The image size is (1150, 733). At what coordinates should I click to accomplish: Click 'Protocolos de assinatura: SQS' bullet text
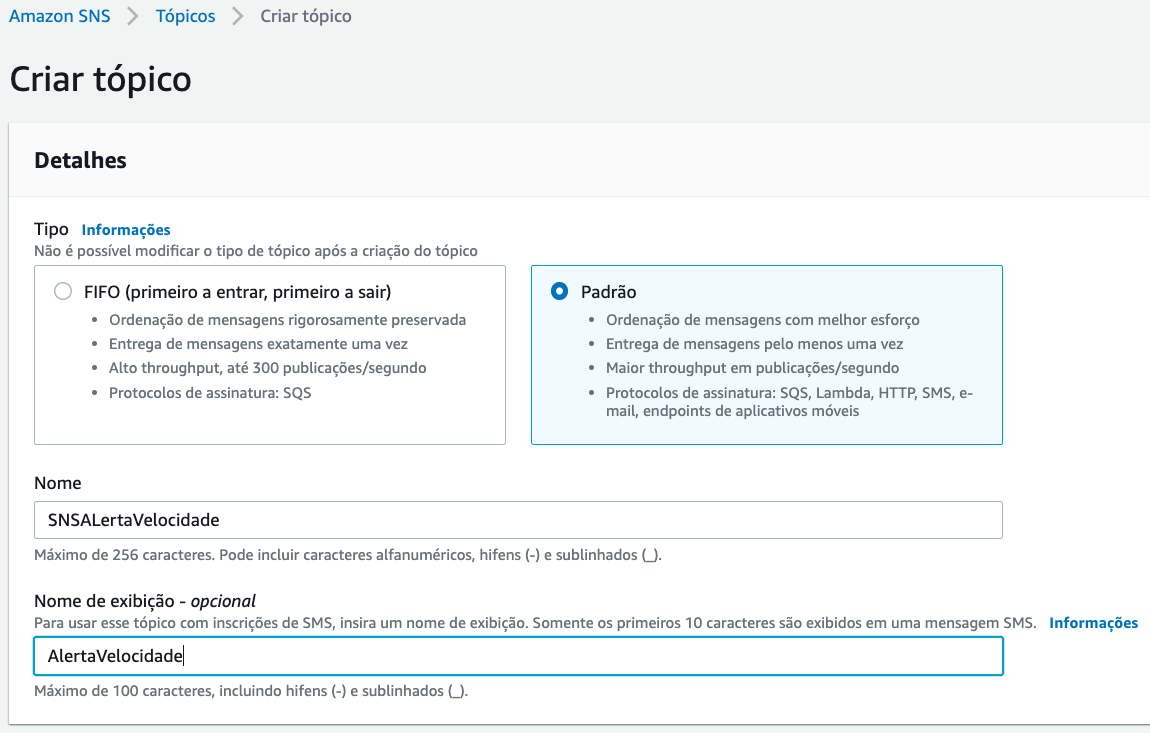(x=210, y=393)
